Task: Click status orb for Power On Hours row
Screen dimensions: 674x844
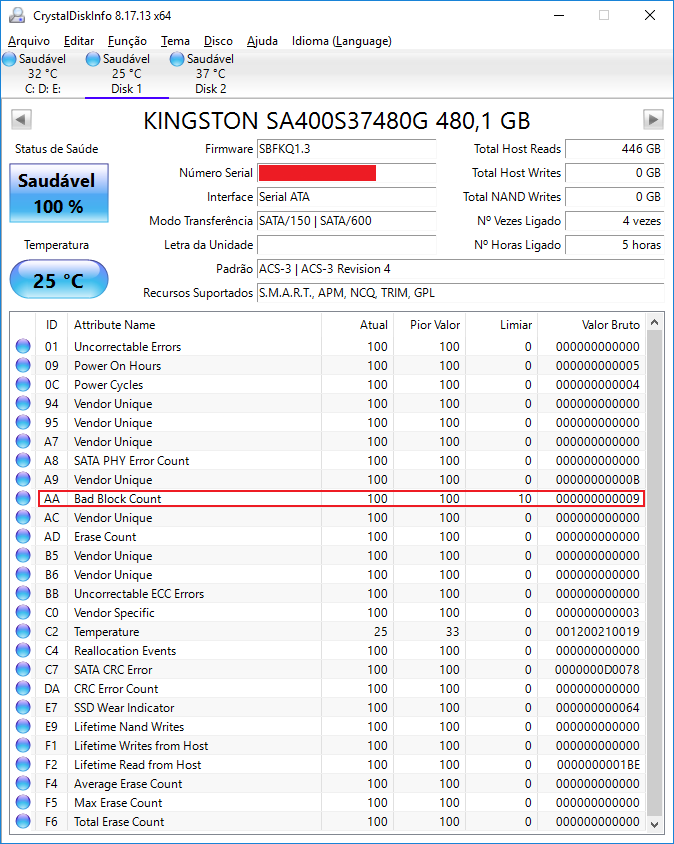Action: 23,365
